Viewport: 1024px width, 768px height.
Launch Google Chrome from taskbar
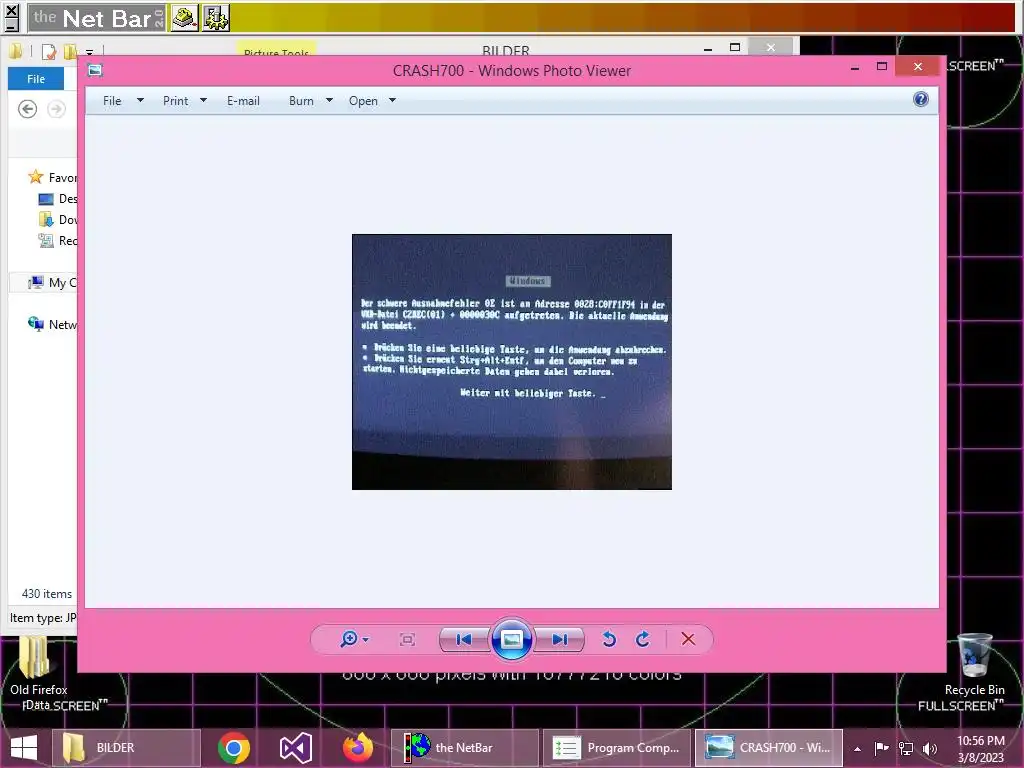(234, 748)
